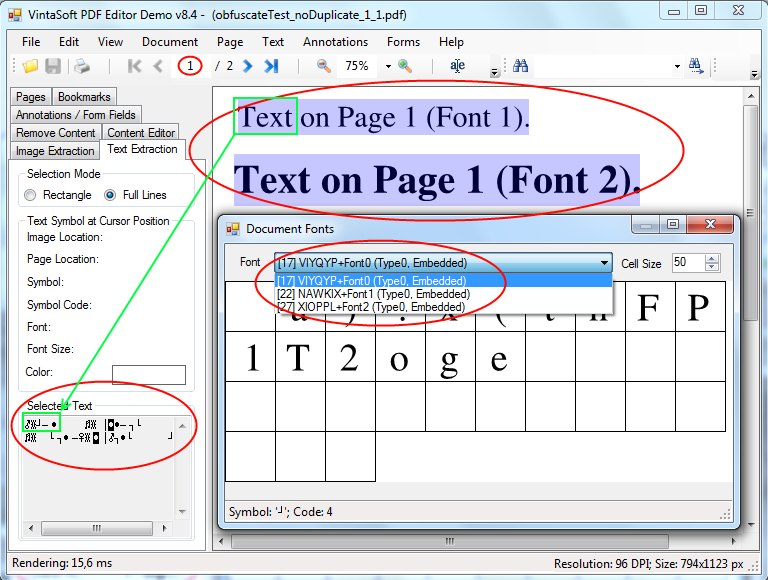This screenshot has width=768, height=580.
Task: Choose font [22] NAWKIX+Font1 in list
Action: point(443,294)
